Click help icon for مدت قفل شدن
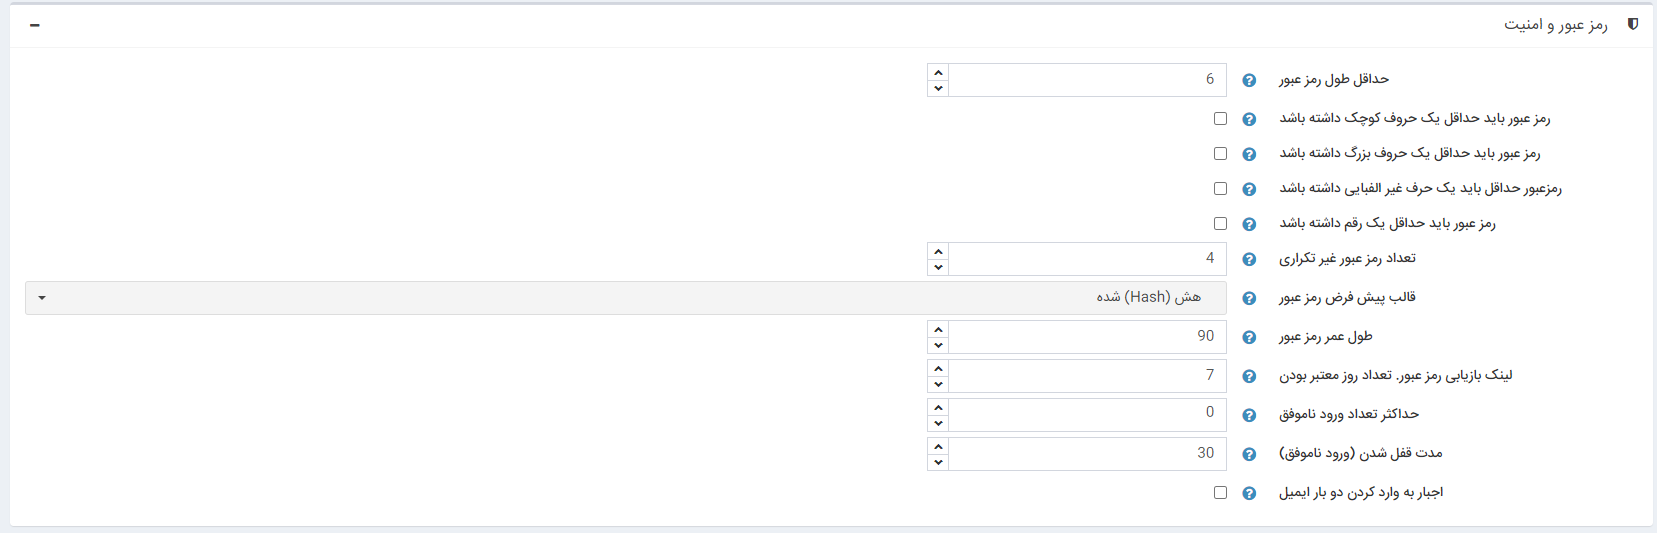The height and width of the screenshot is (533, 1657). (x=1249, y=454)
